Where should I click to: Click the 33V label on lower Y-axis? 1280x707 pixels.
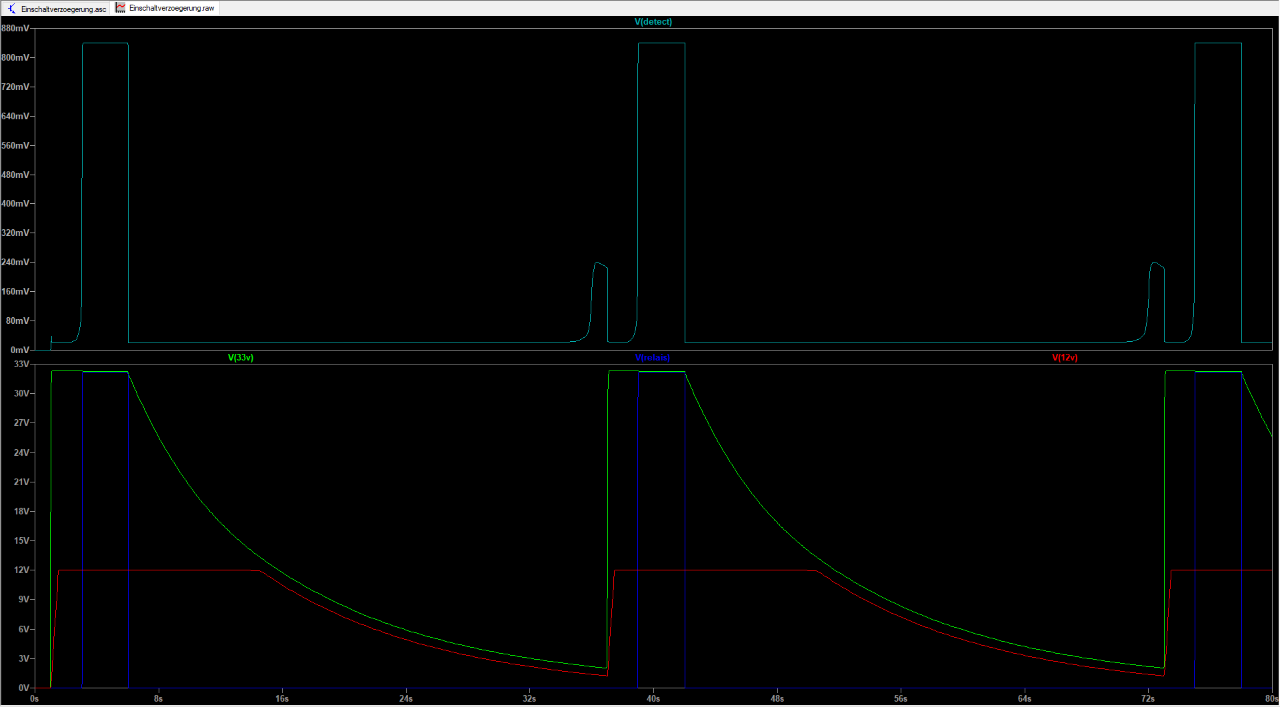22,364
